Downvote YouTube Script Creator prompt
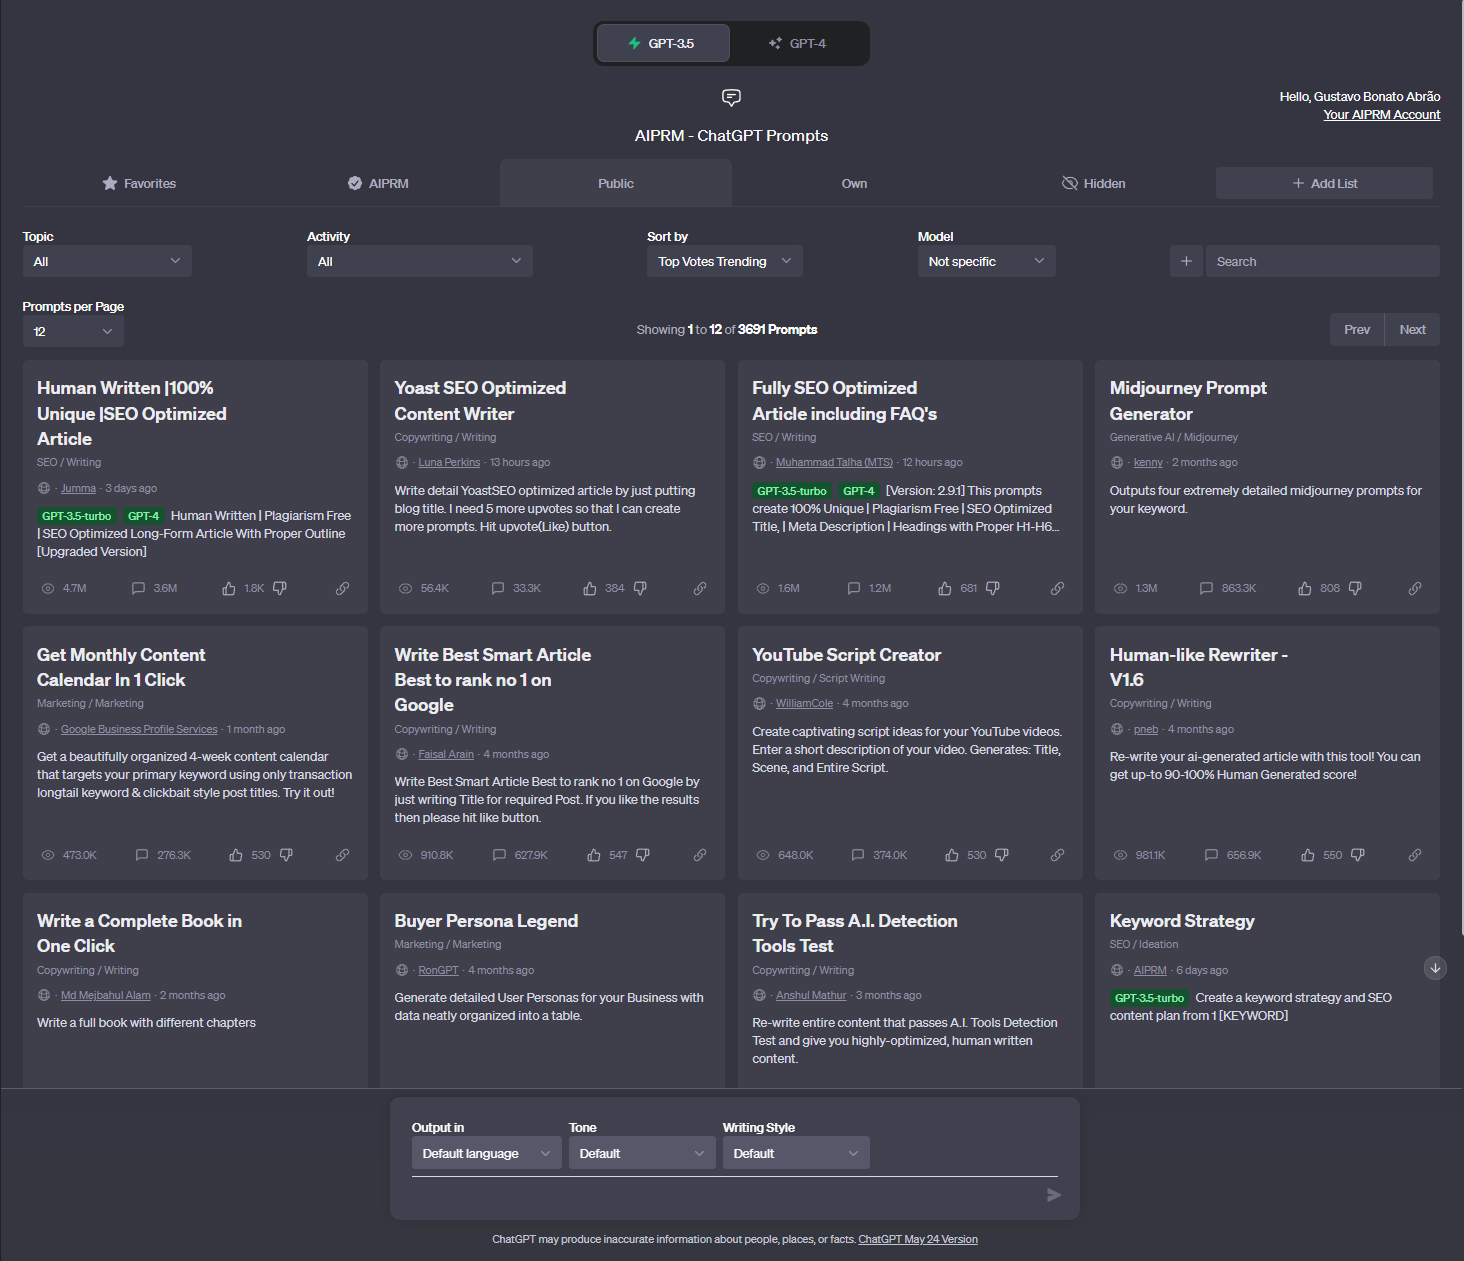Image resolution: width=1464 pixels, height=1261 pixels. pyautogui.click(x=1002, y=855)
